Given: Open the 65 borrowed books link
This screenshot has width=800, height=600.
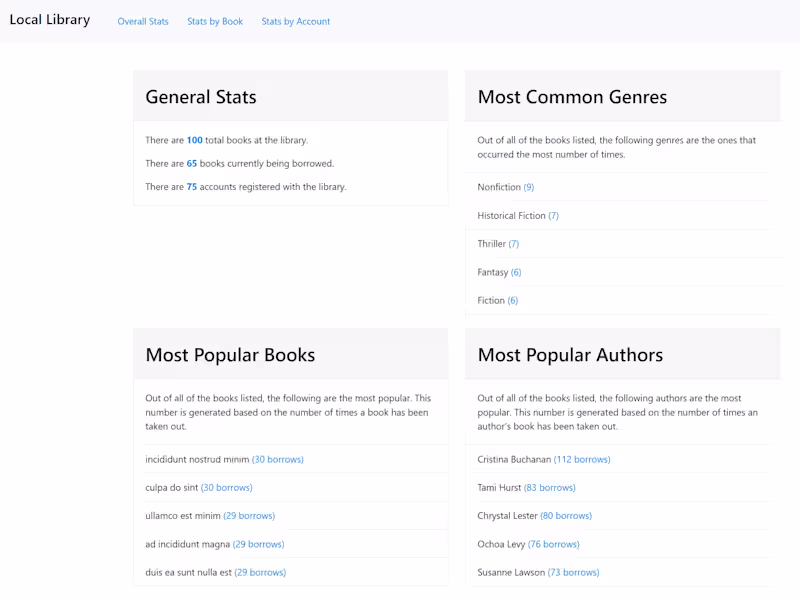Looking at the screenshot, I should click(192, 163).
